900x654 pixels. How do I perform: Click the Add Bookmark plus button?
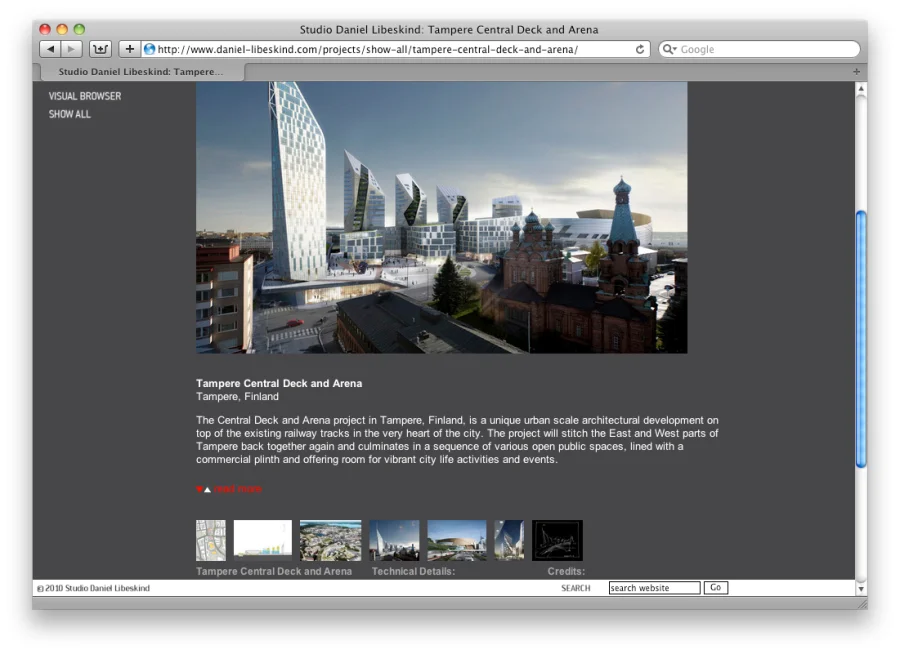pos(129,49)
